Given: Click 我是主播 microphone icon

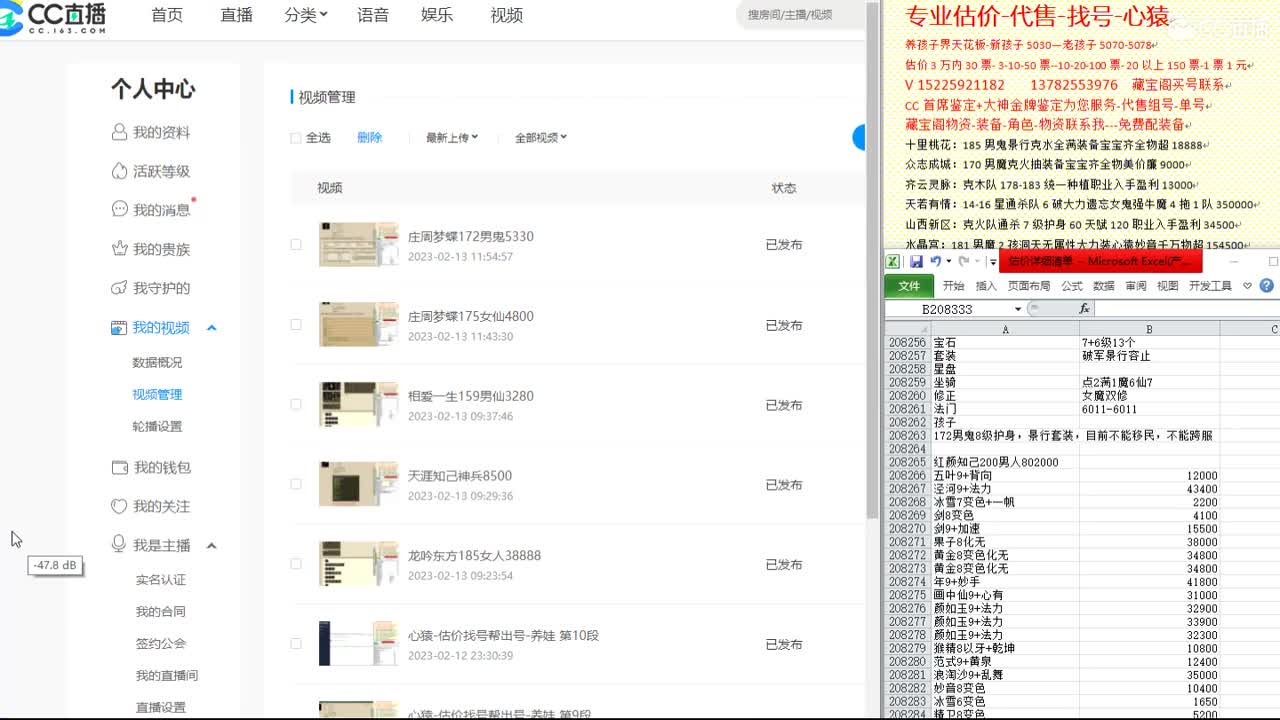Looking at the screenshot, I should [120, 545].
